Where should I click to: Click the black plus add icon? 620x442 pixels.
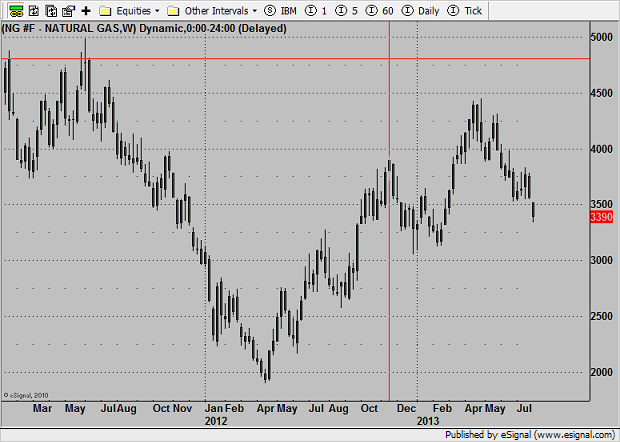[x=86, y=11]
